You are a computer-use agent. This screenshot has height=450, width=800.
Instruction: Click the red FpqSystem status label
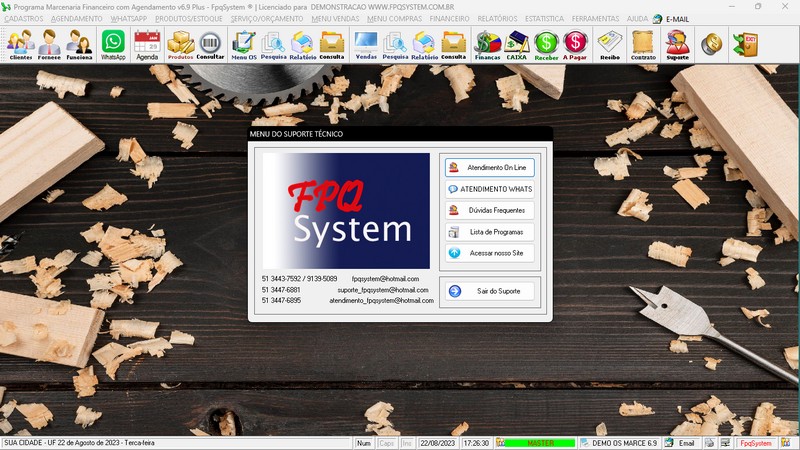click(x=756, y=443)
